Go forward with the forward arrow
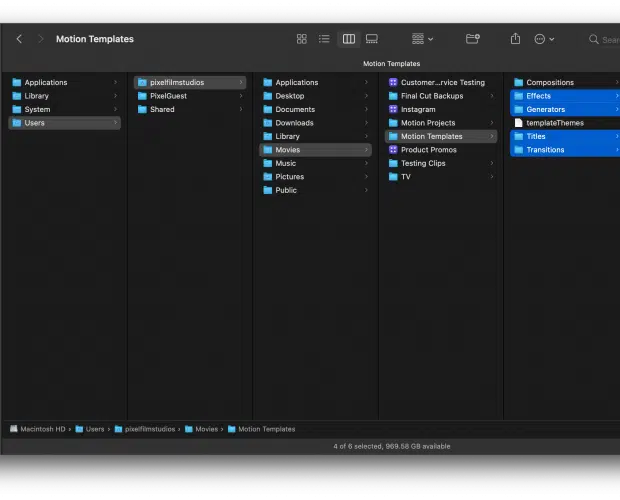This screenshot has width=620, height=500. click(40, 39)
